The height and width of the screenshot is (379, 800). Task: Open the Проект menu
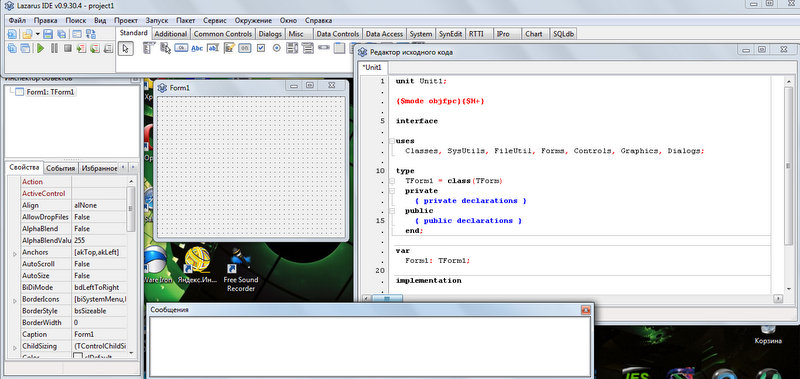[126, 20]
